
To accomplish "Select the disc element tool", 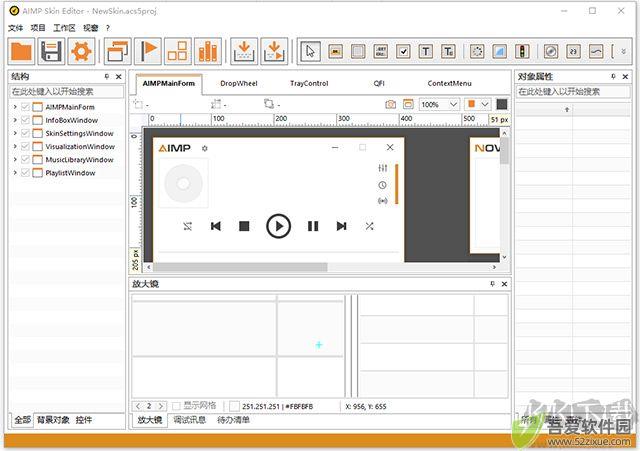I will tap(551, 51).
